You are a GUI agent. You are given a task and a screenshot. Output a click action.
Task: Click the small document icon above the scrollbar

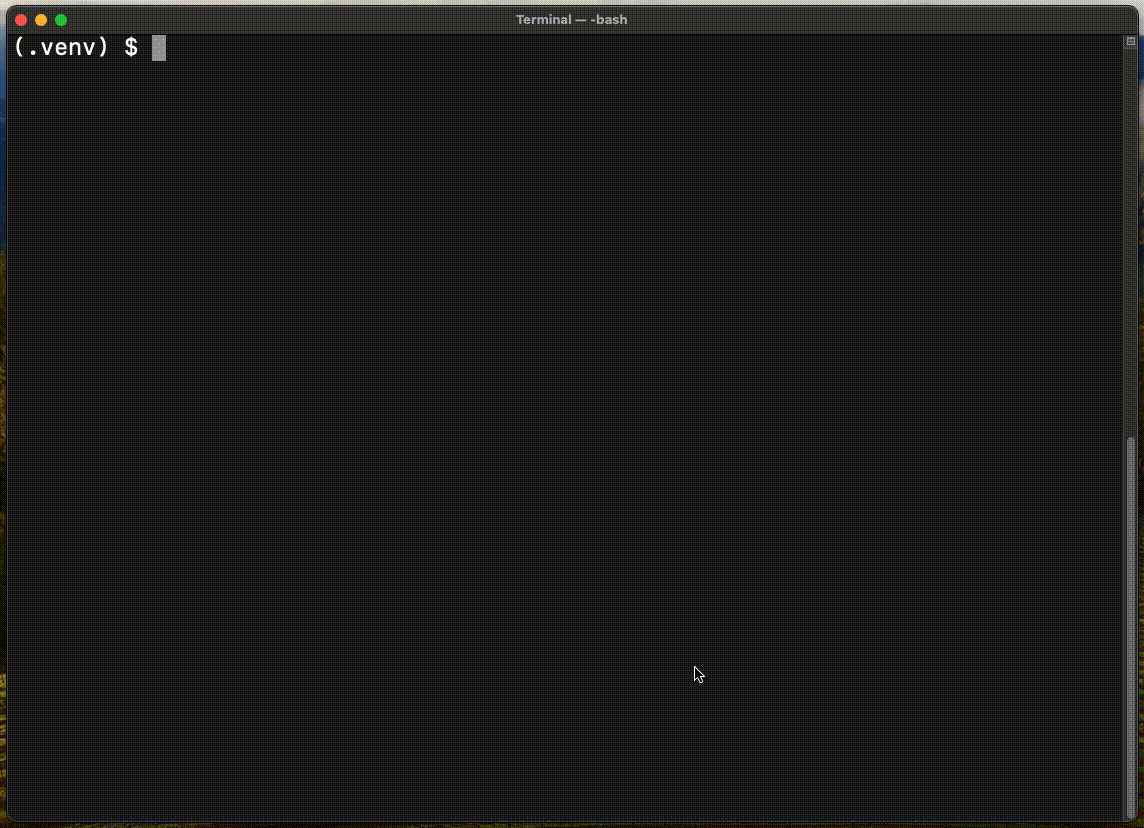tap(1131, 41)
